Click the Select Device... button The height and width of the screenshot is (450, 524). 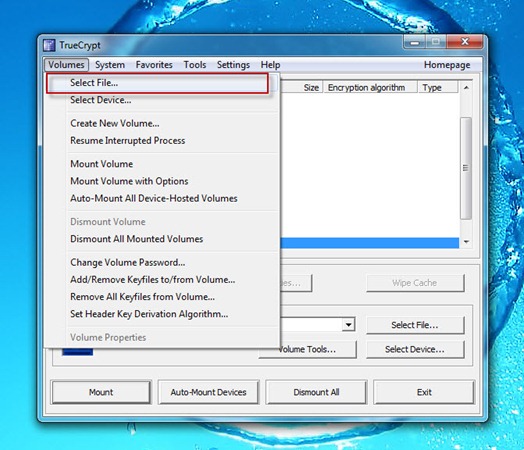[x=415, y=349]
